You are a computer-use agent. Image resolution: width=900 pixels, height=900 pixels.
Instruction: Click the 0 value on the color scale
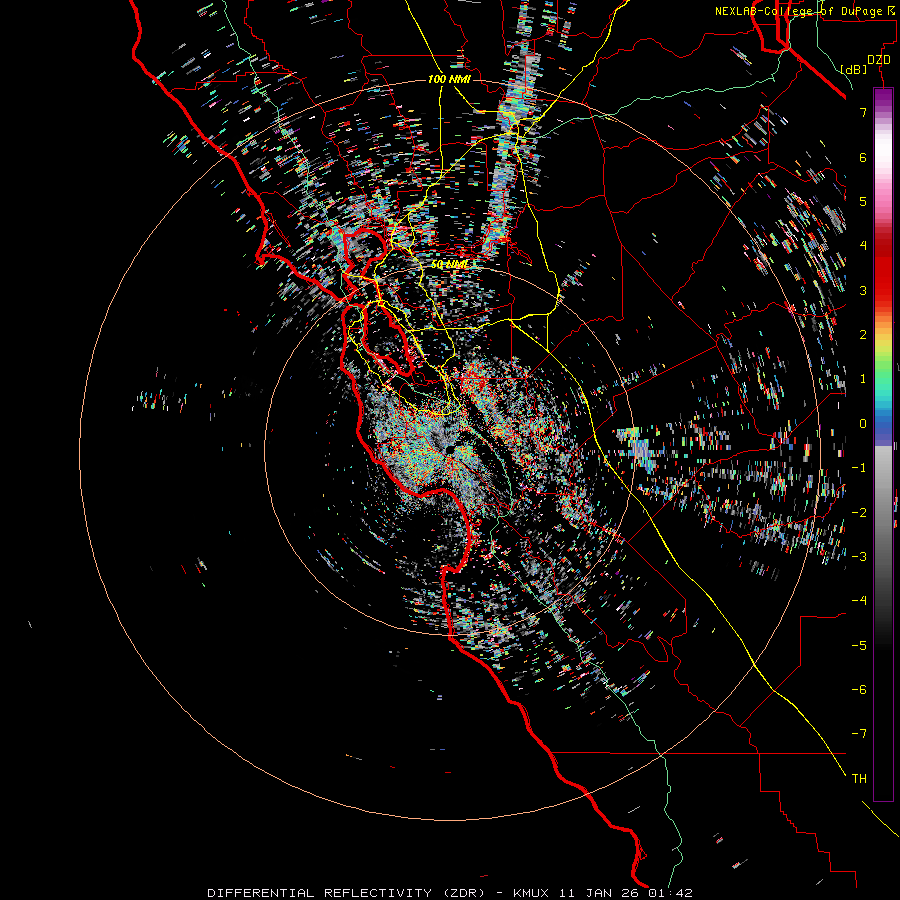863,424
